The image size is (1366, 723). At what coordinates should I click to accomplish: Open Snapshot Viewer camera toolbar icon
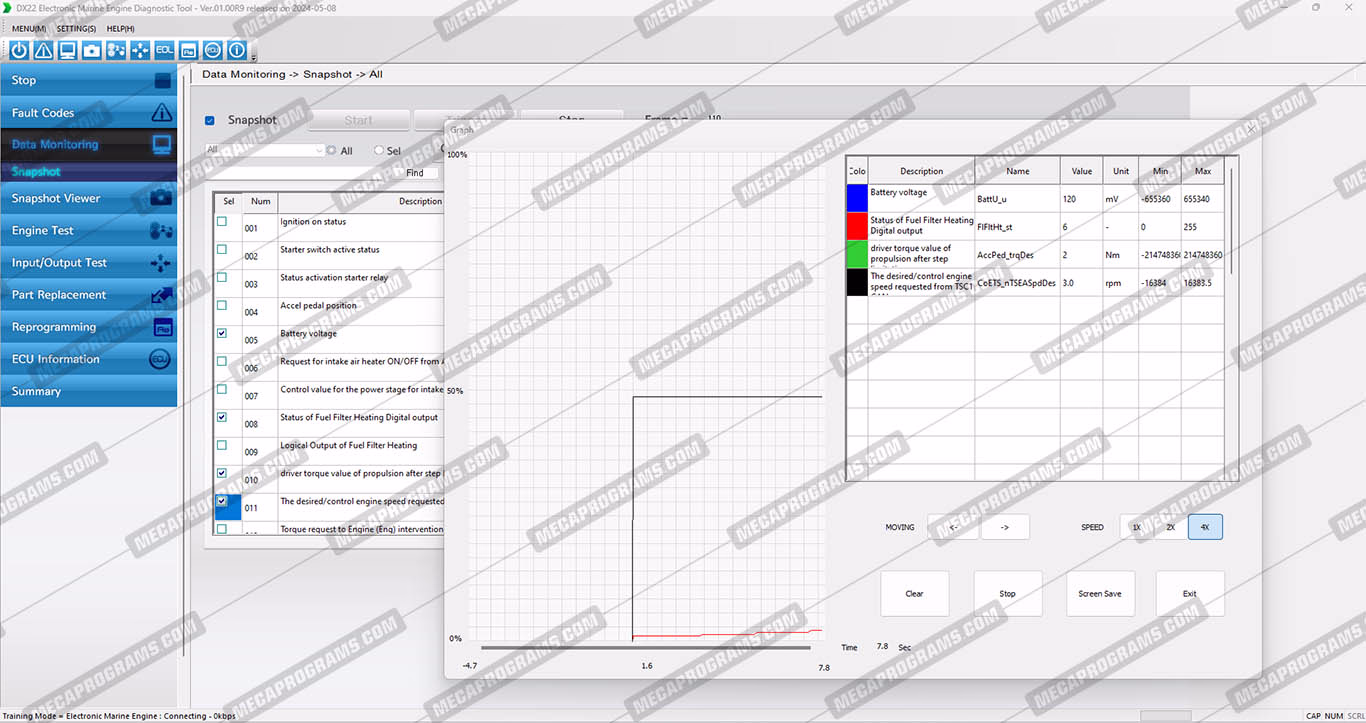point(92,50)
